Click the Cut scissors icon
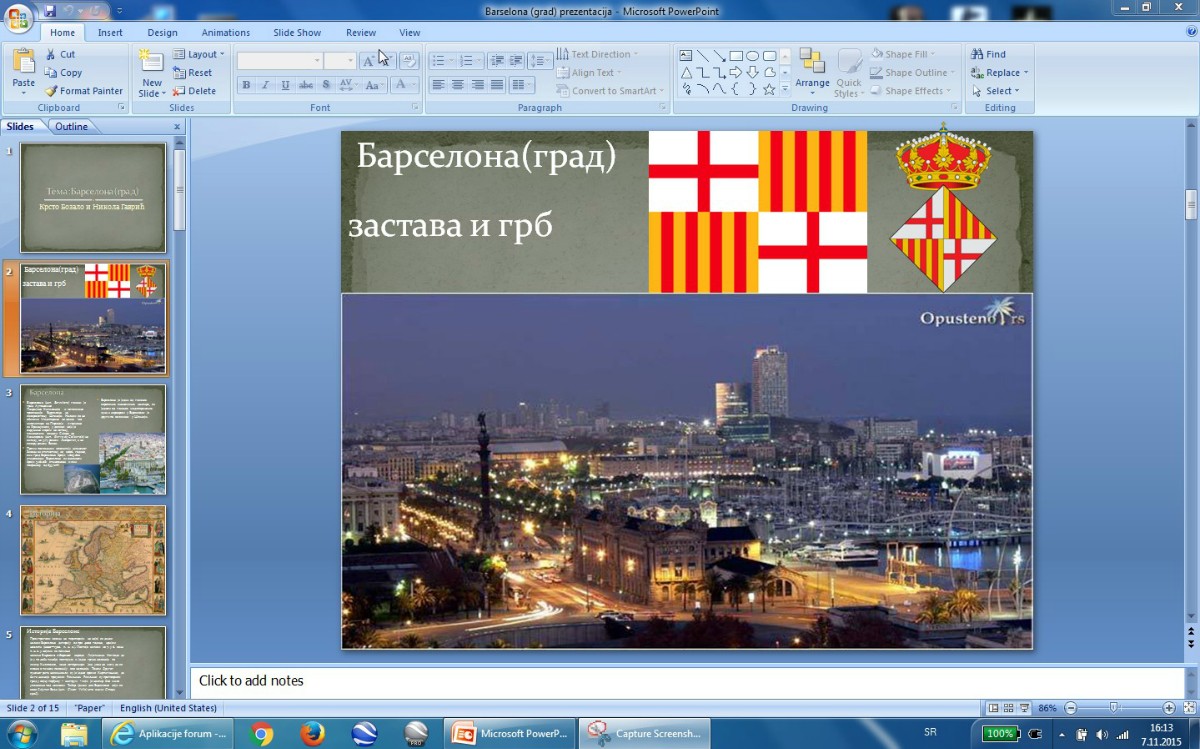The width and height of the screenshot is (1200, 749). click(x=52, y=55)
